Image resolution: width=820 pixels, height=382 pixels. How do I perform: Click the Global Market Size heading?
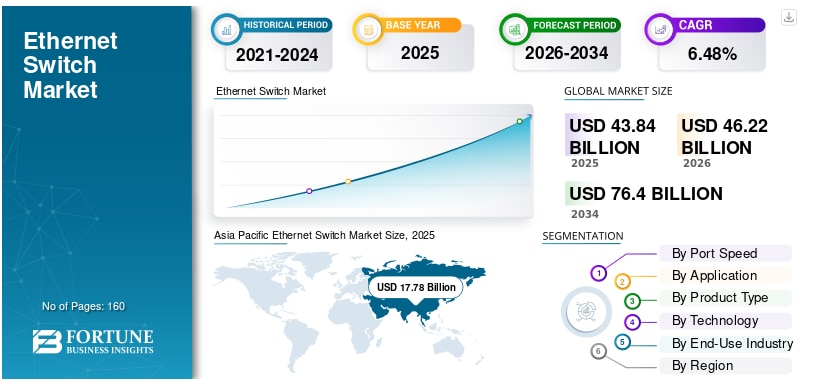click(618, 91)
